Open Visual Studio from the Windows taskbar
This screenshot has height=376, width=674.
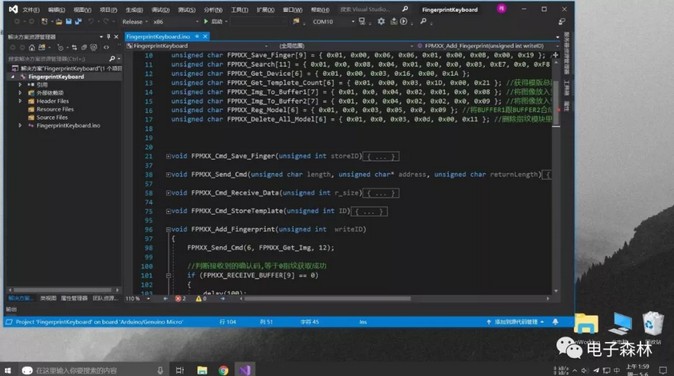click(245, 370)
